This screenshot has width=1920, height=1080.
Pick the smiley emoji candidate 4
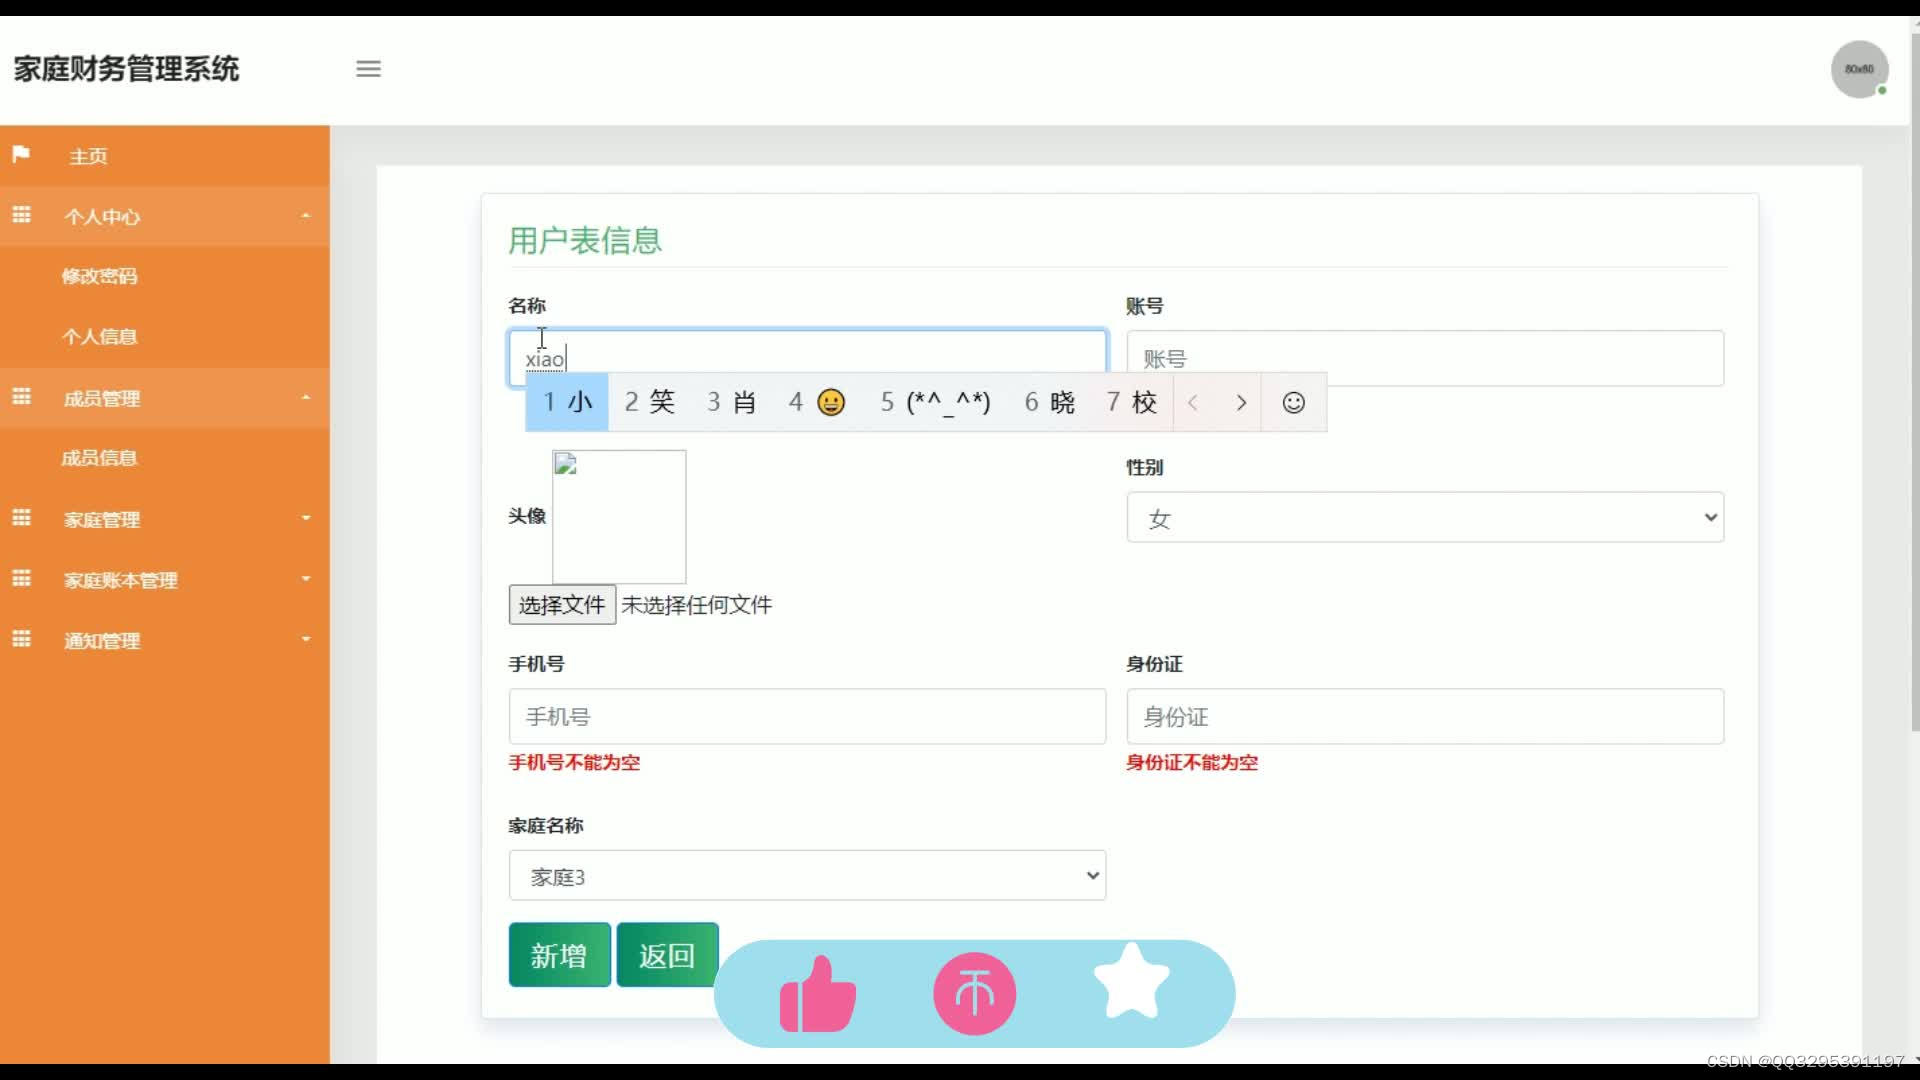[x=817, y=403]
